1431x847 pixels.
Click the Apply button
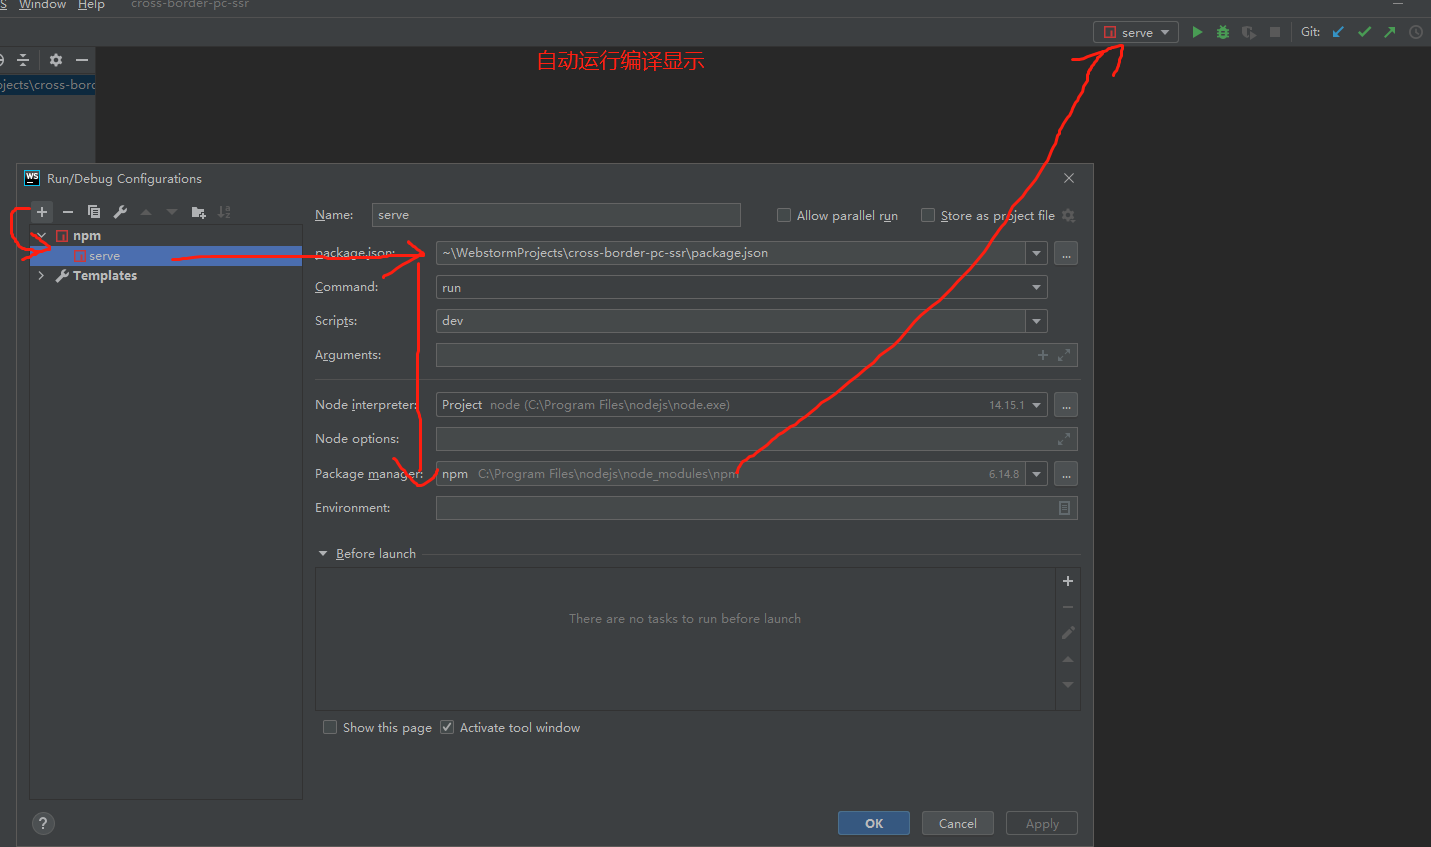tap(1042, 823)
